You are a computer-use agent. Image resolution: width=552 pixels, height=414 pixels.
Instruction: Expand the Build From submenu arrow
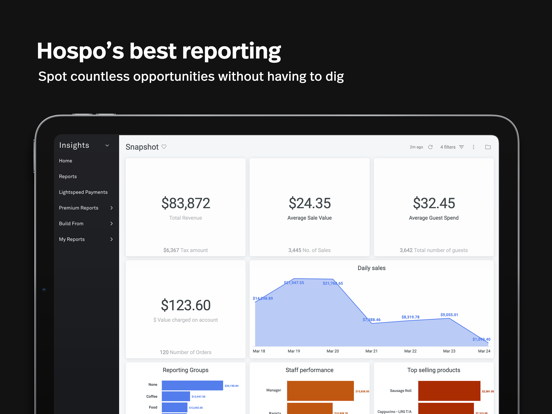(x=112, y=224)
